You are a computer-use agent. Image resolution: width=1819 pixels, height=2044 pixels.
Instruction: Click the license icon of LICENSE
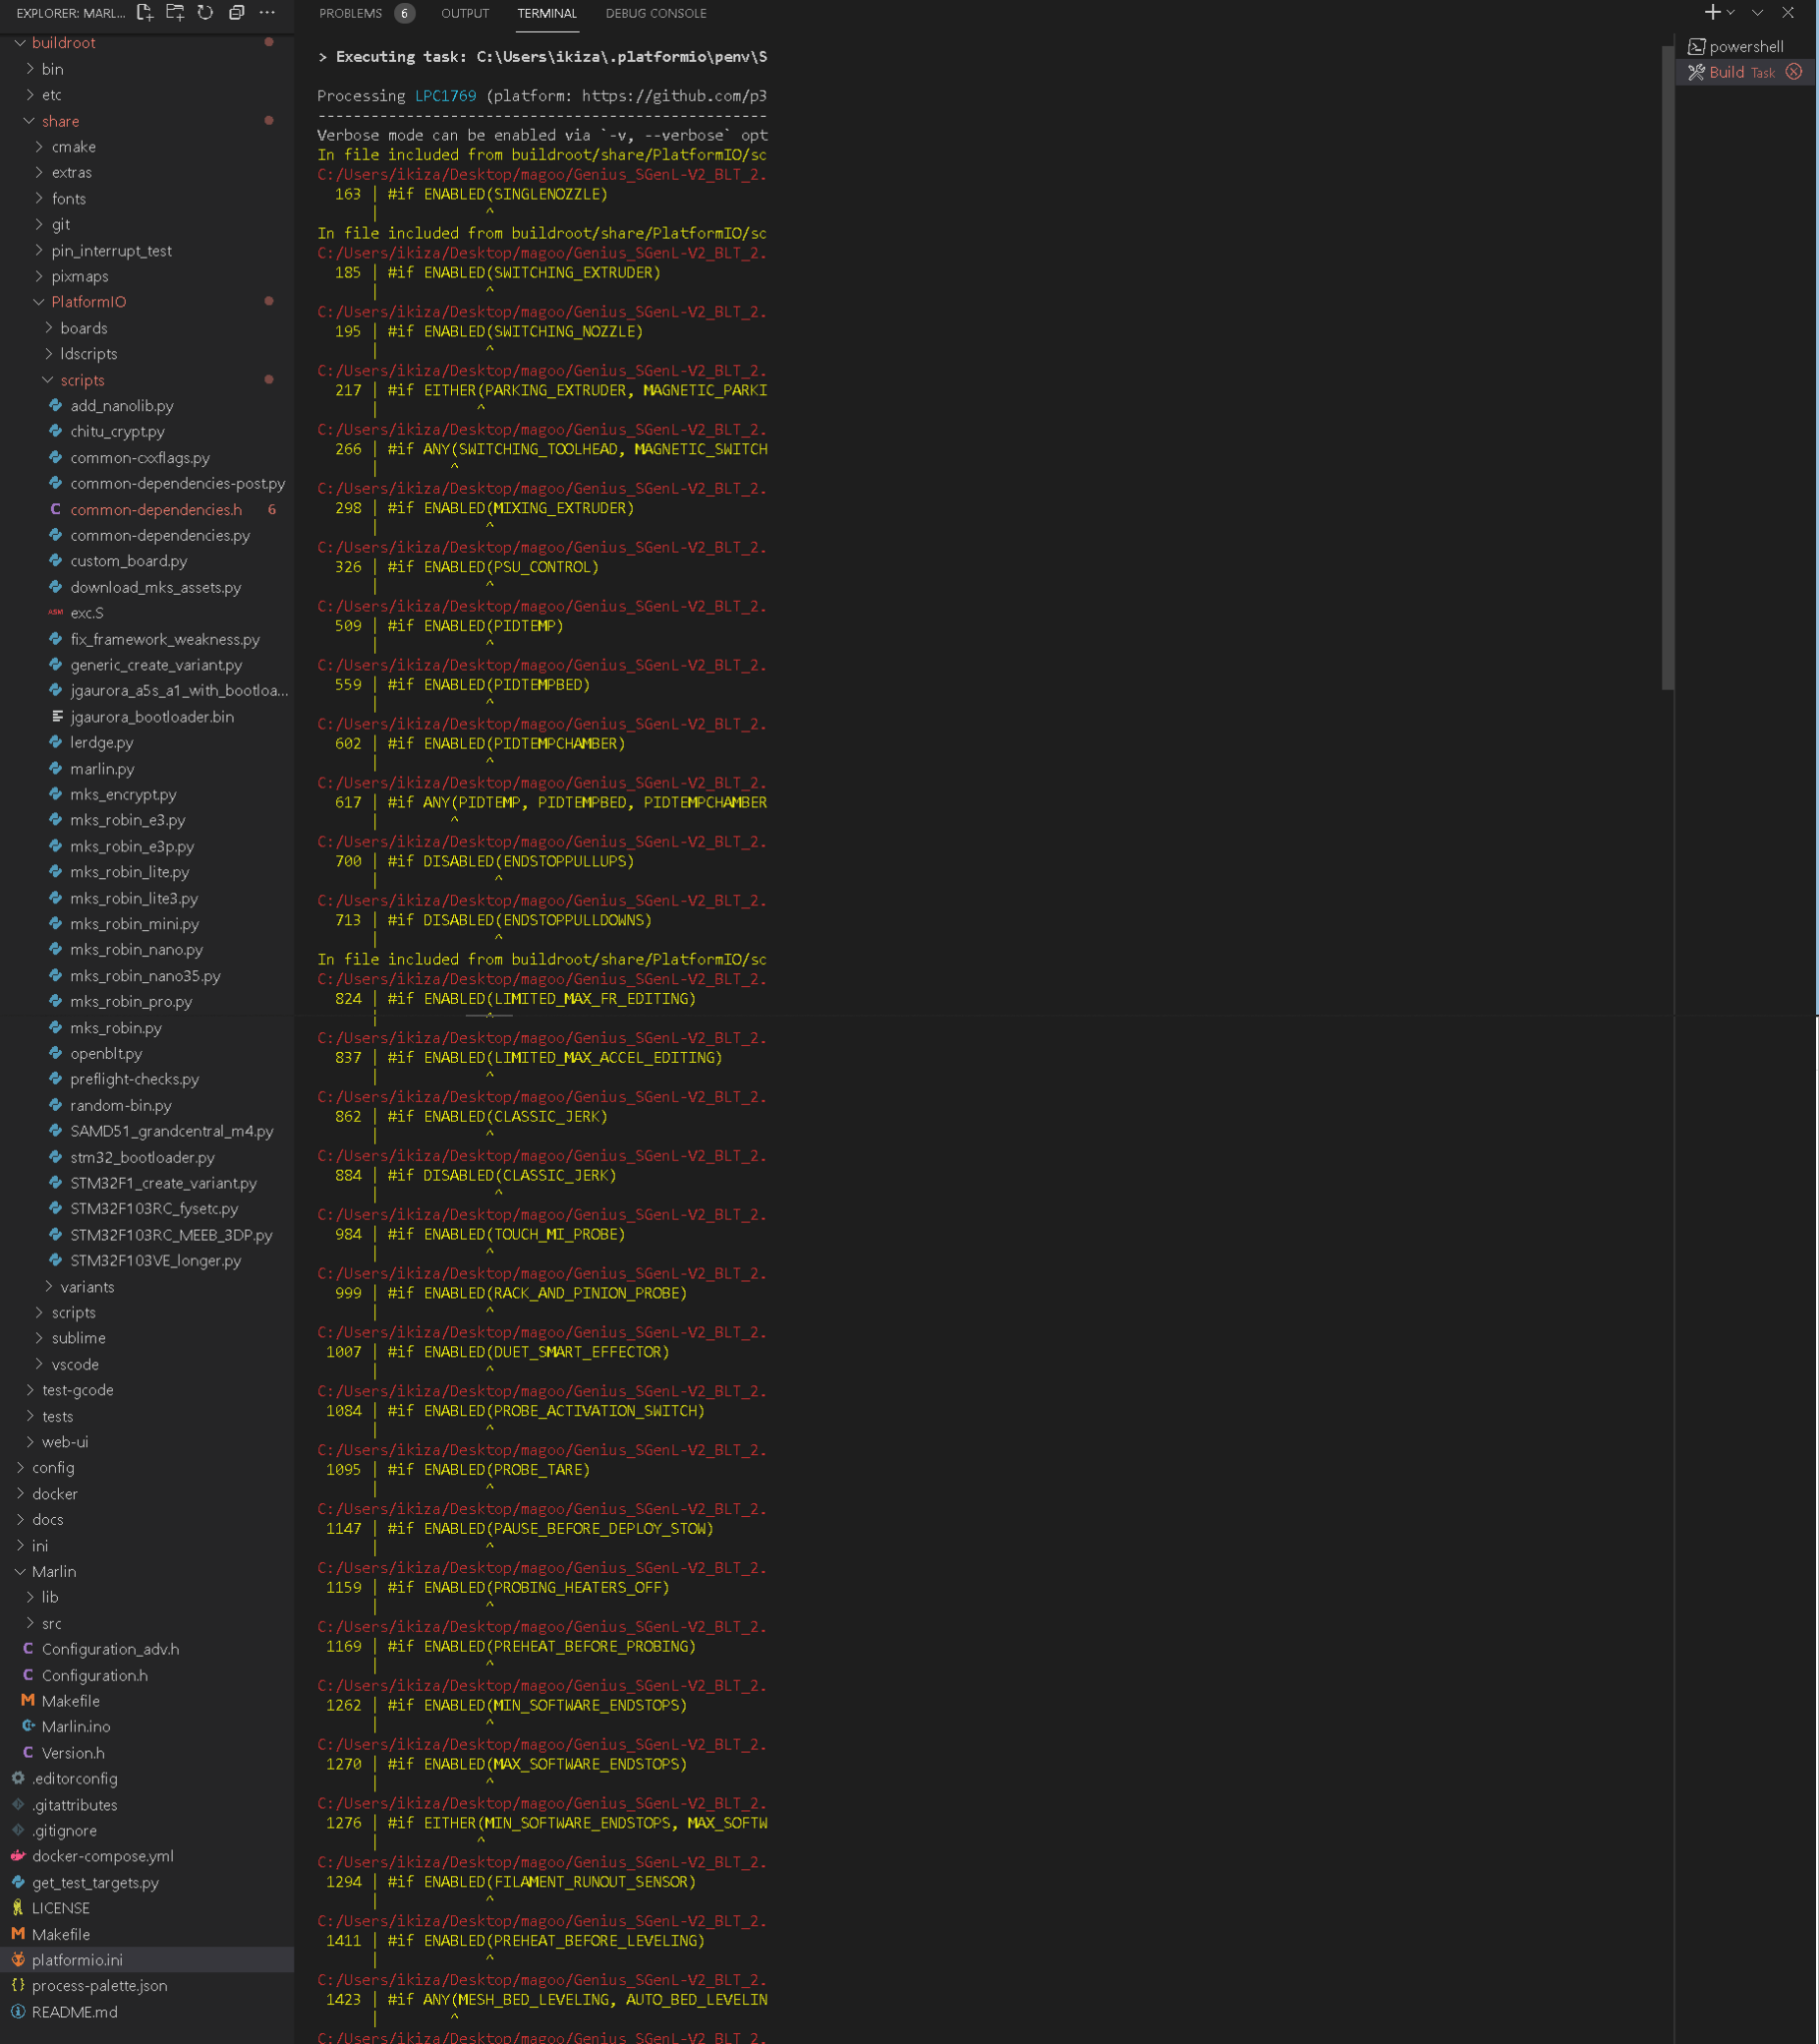tap(18, 1908)
